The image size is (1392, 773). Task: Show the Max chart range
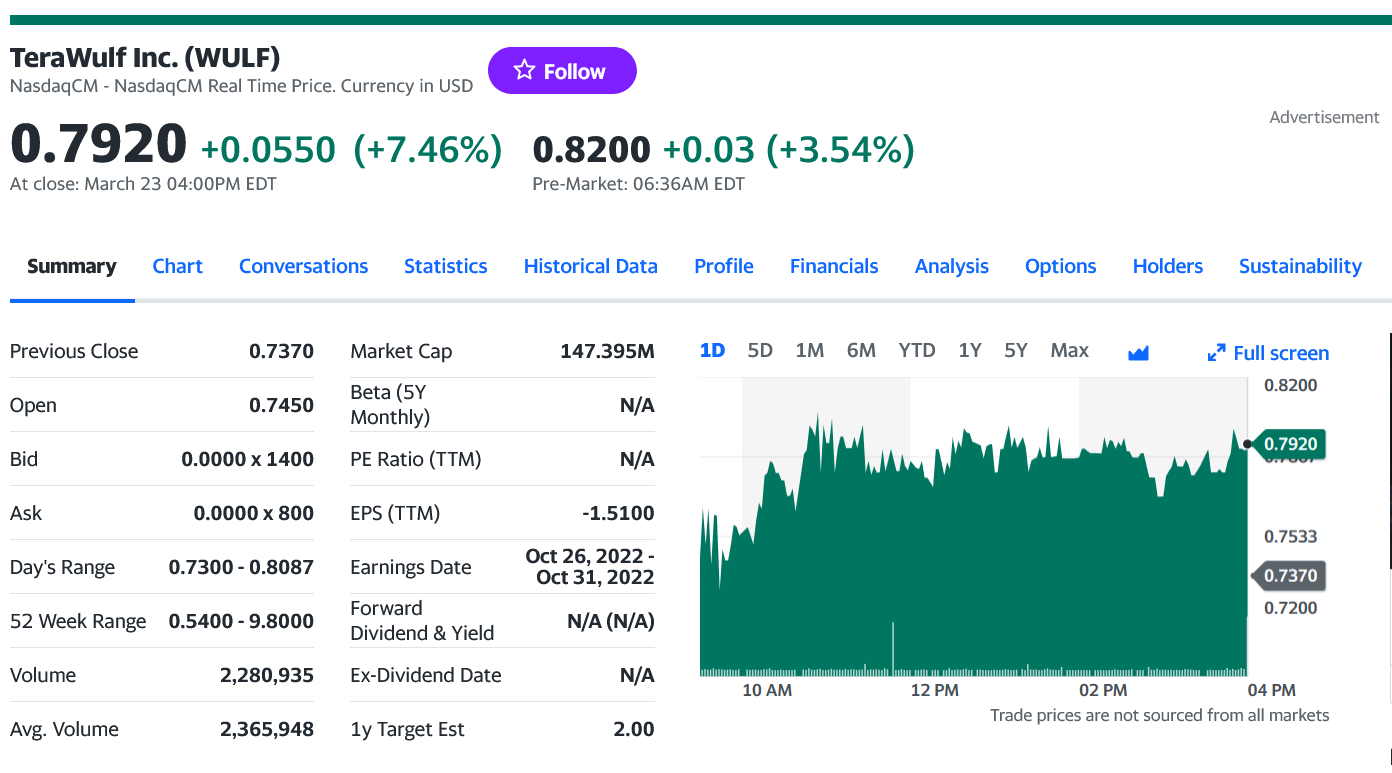coord(1069,350)
